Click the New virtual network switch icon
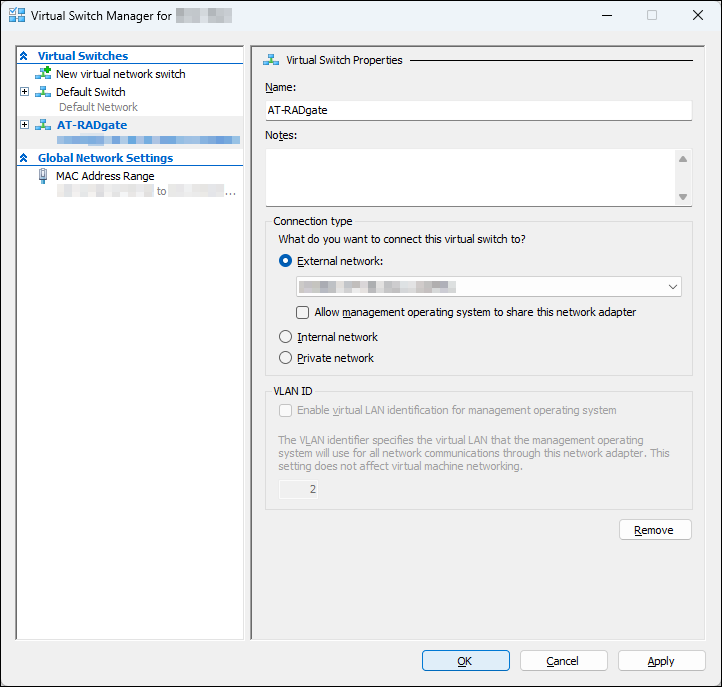 43,74
